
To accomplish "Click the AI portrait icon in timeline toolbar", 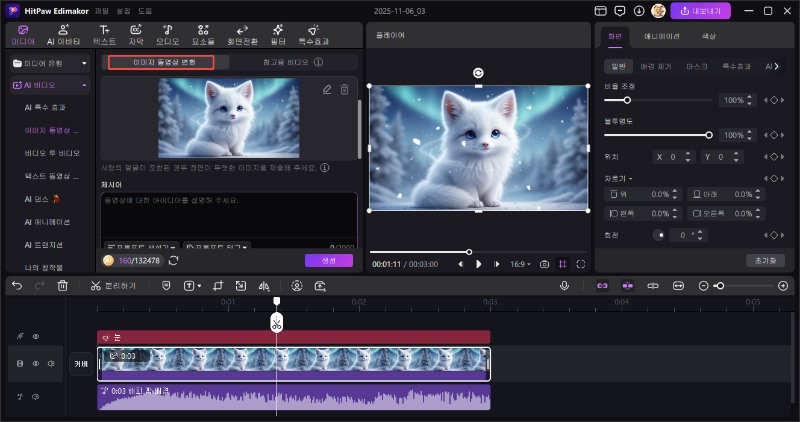I will [297, 286].
